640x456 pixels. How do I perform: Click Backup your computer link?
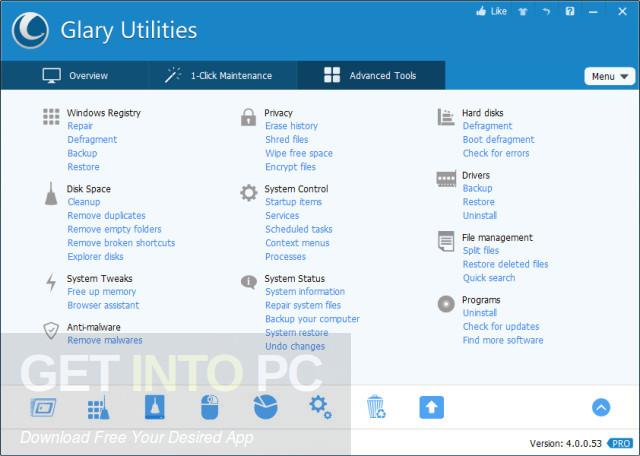[x=312, y=319]
